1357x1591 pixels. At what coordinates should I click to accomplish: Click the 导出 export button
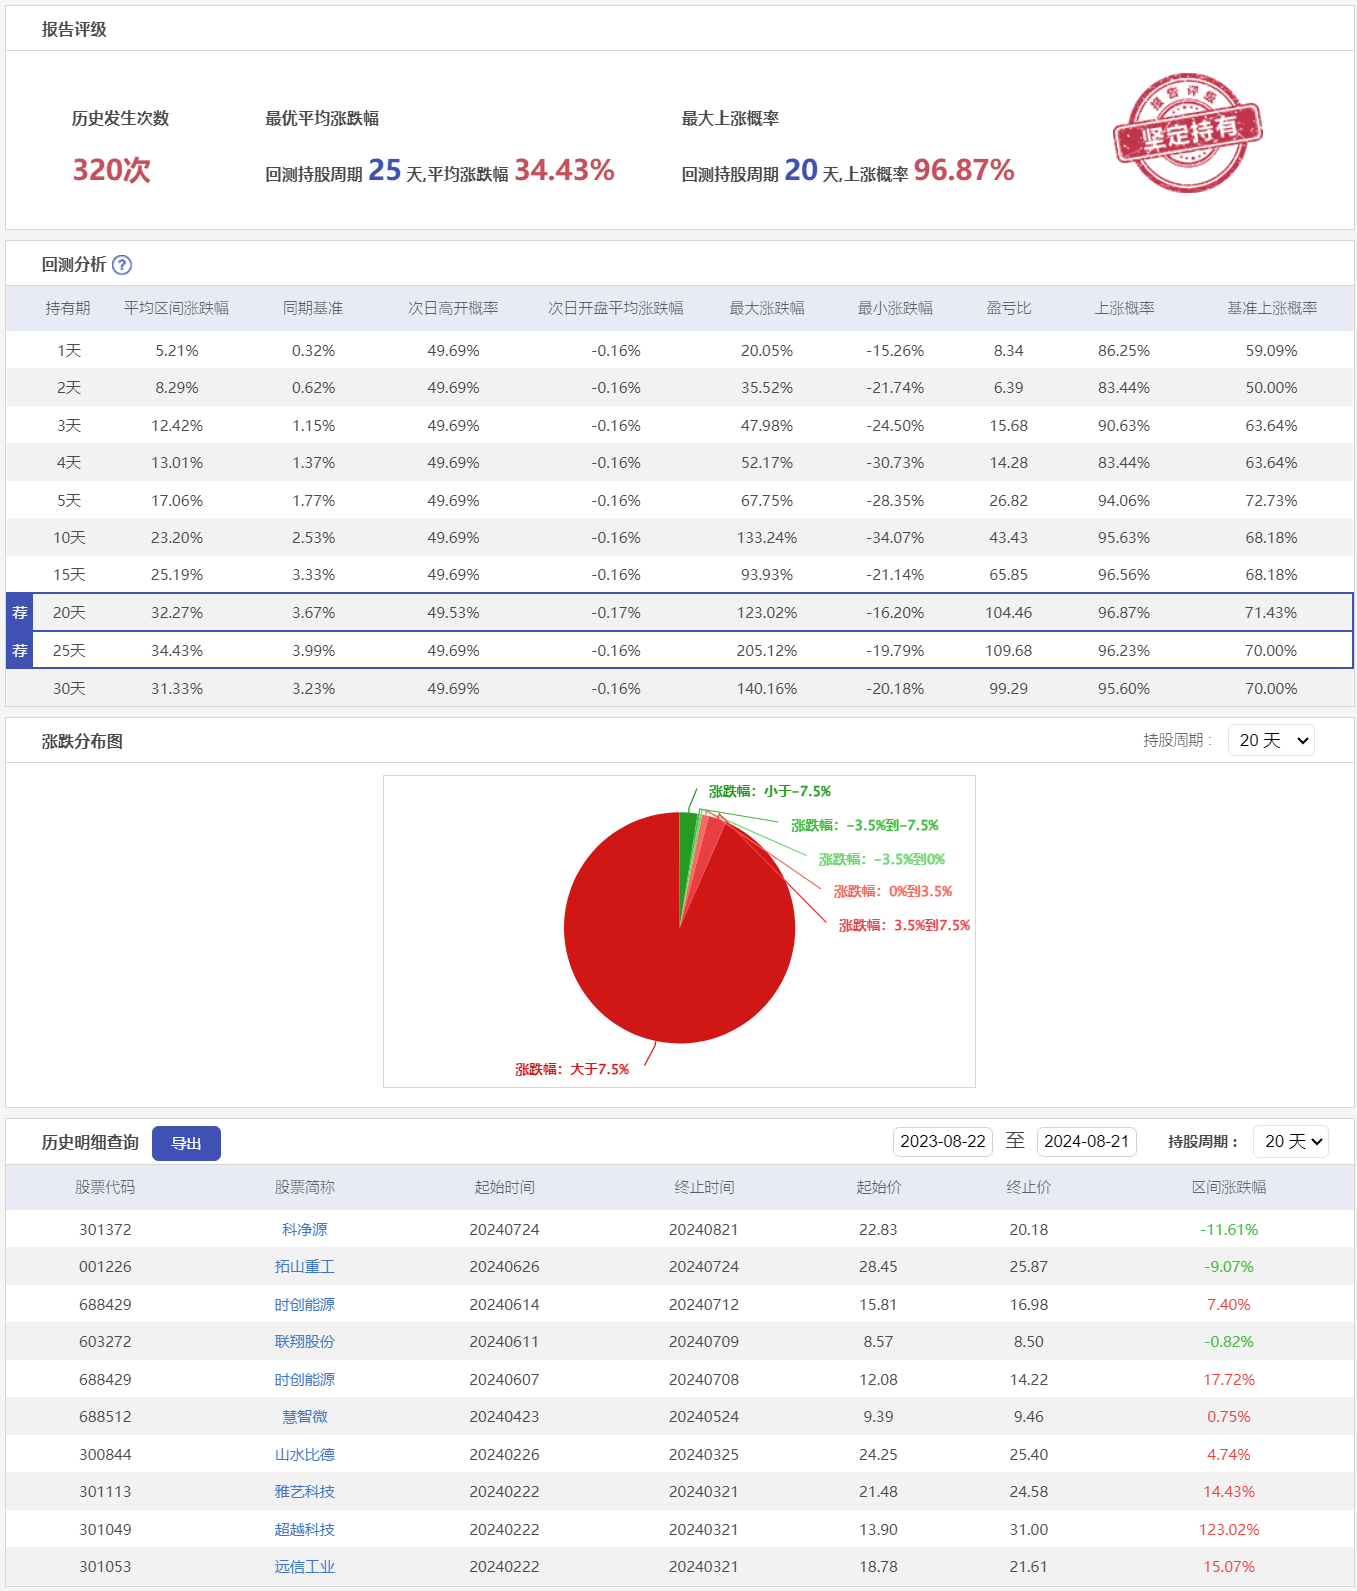click(x=186, y=1143)
